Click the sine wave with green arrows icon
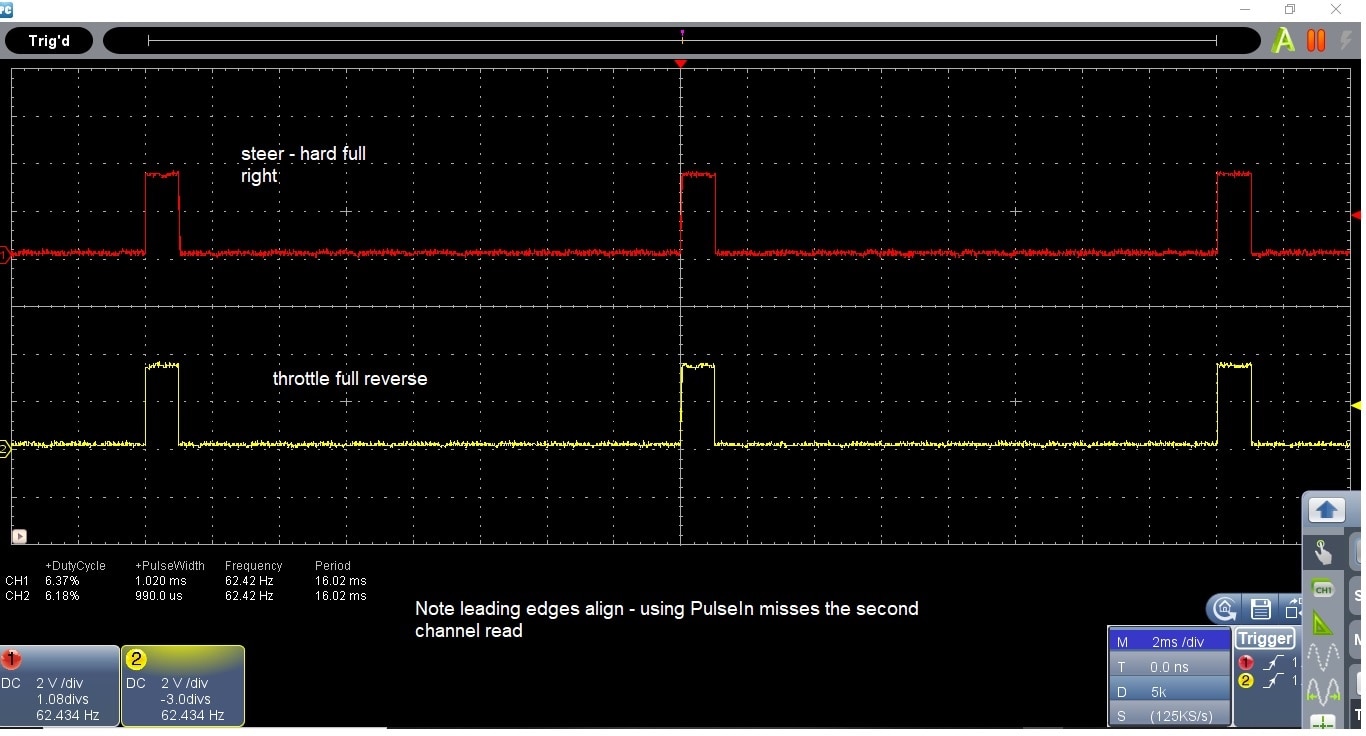This screenshot has height=736, width=1366. coord(1323,691)
